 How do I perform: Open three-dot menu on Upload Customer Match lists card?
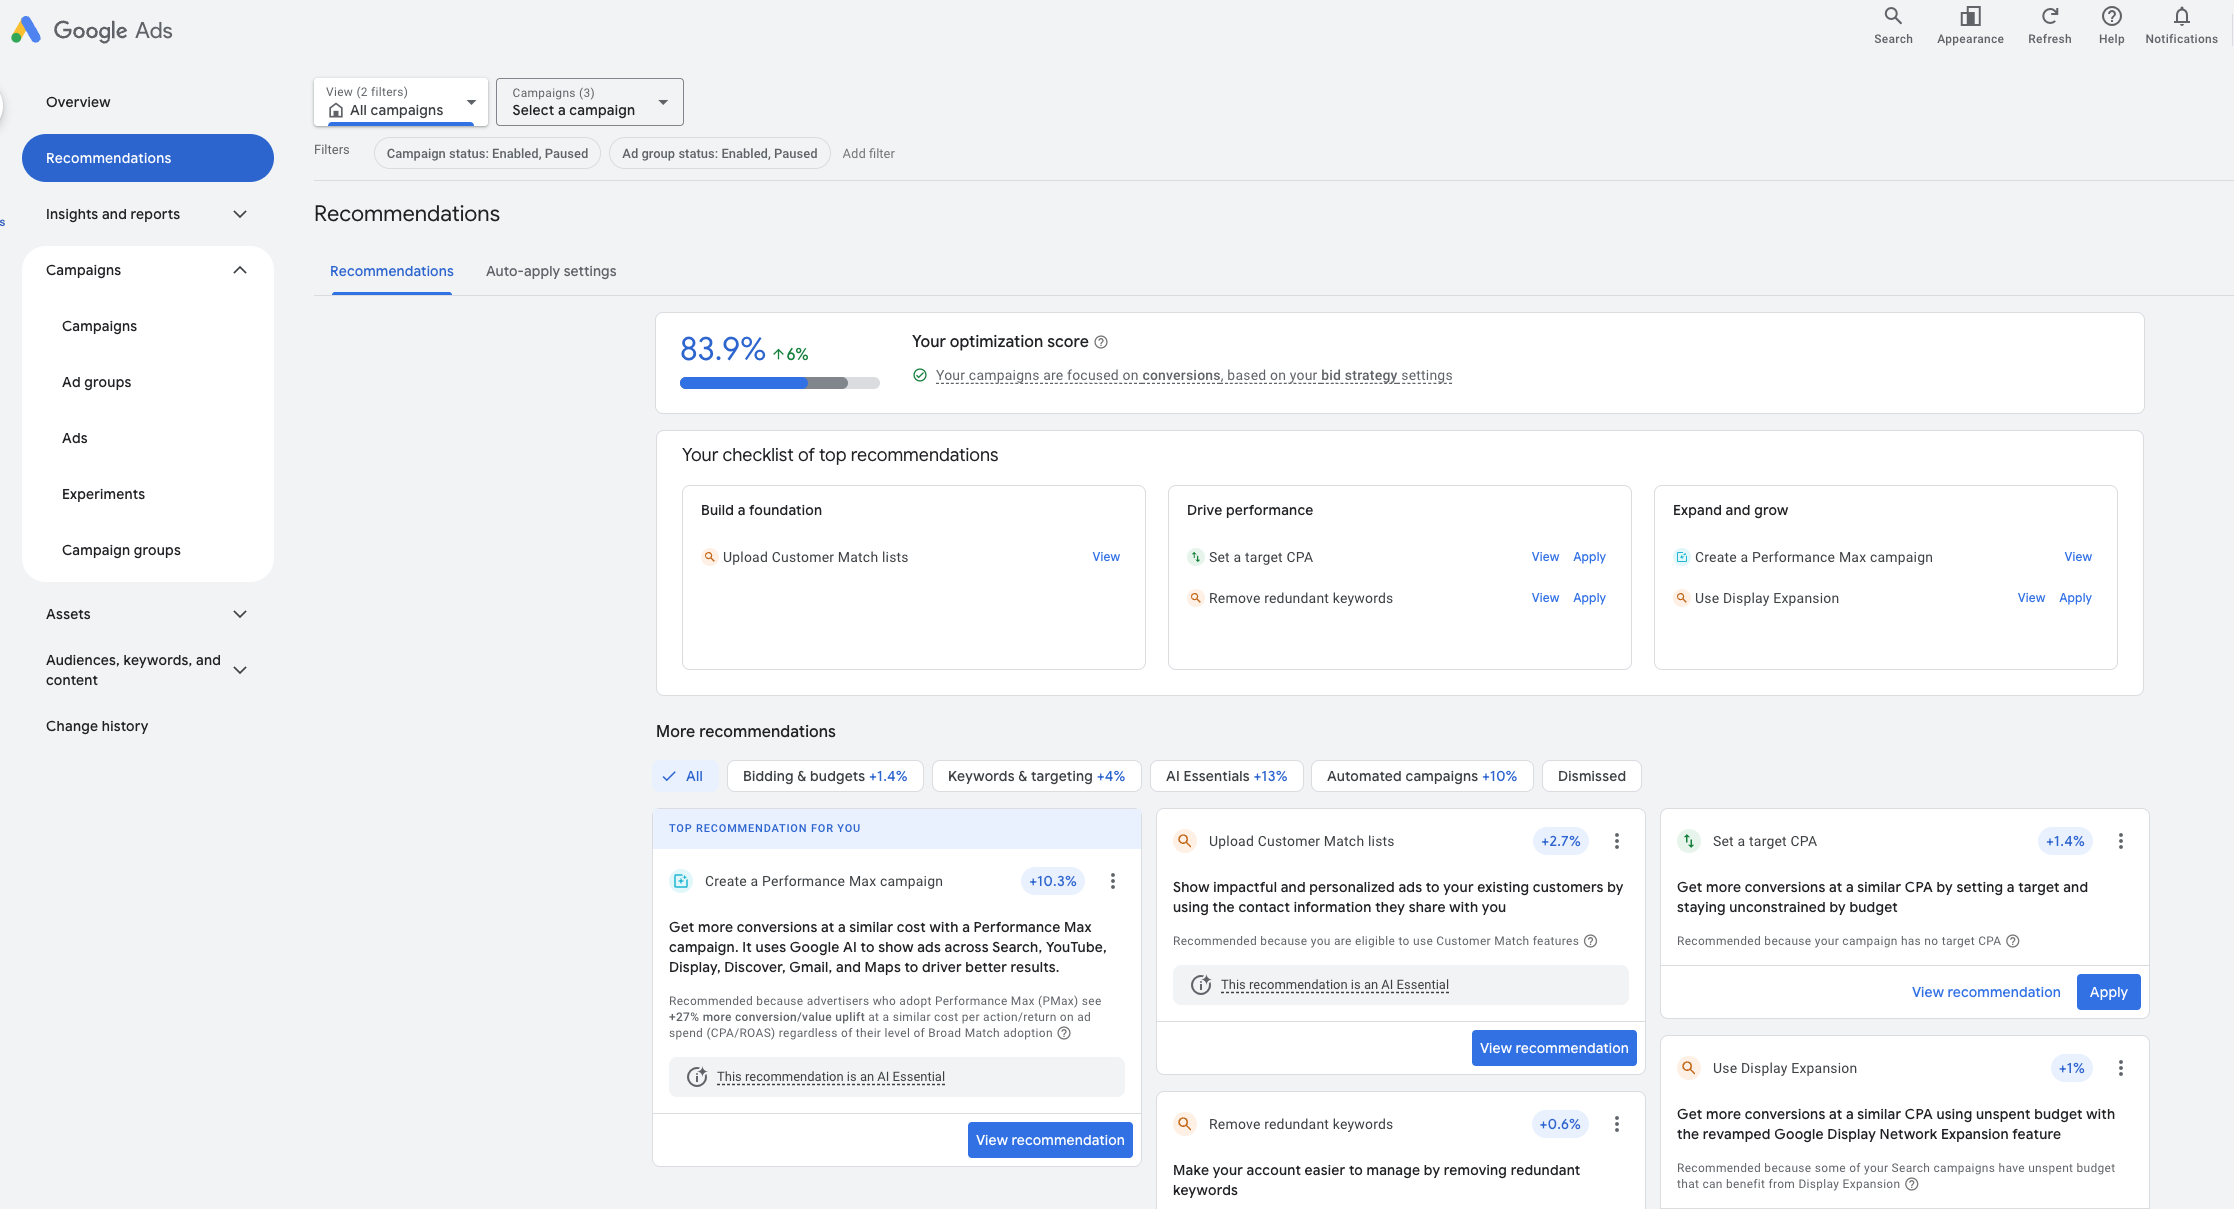(x=1616, y=841)
